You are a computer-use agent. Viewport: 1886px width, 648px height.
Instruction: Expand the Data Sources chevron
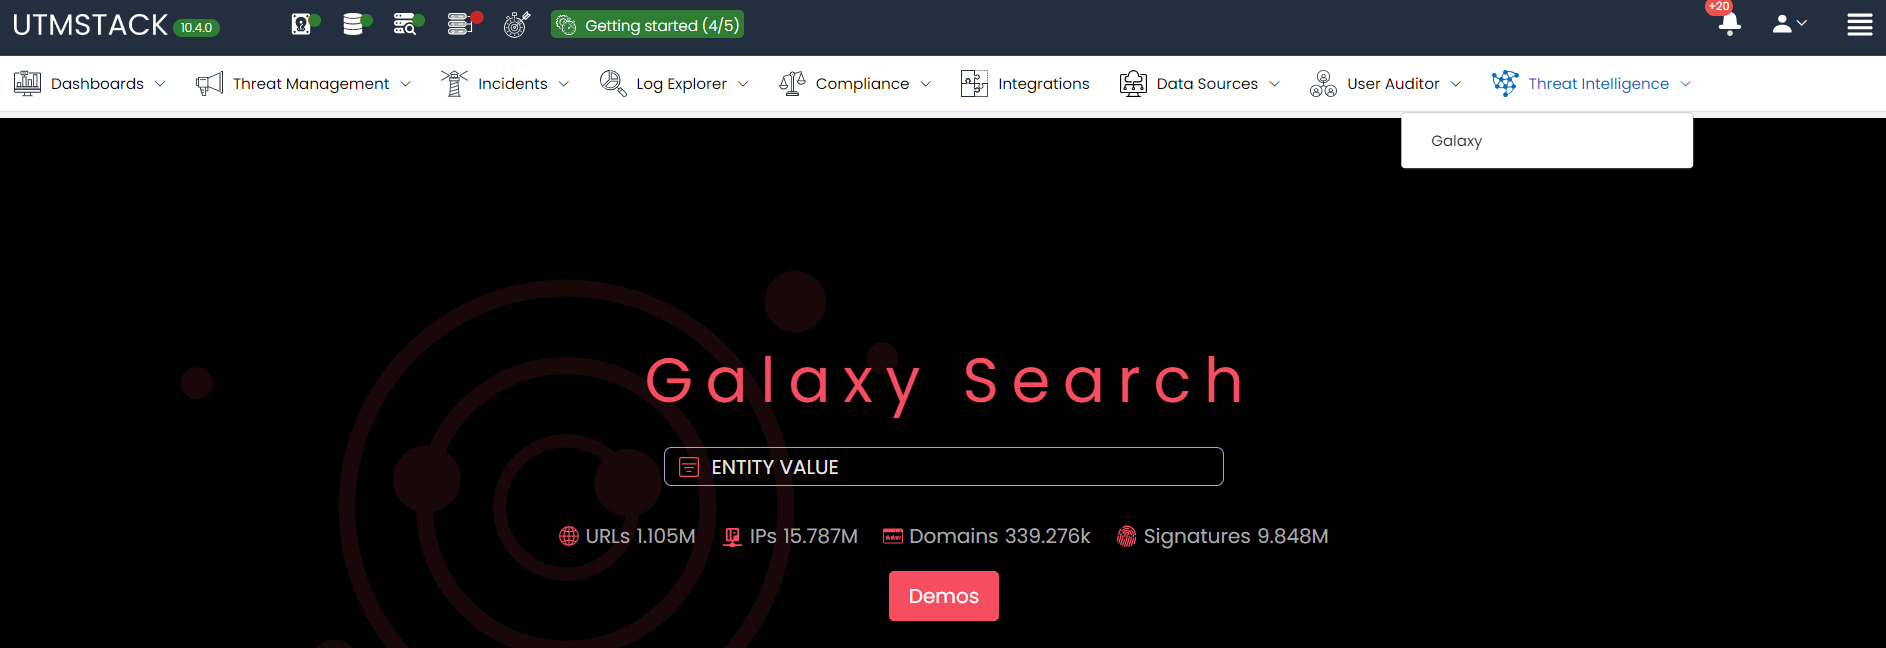(1274, 84)
